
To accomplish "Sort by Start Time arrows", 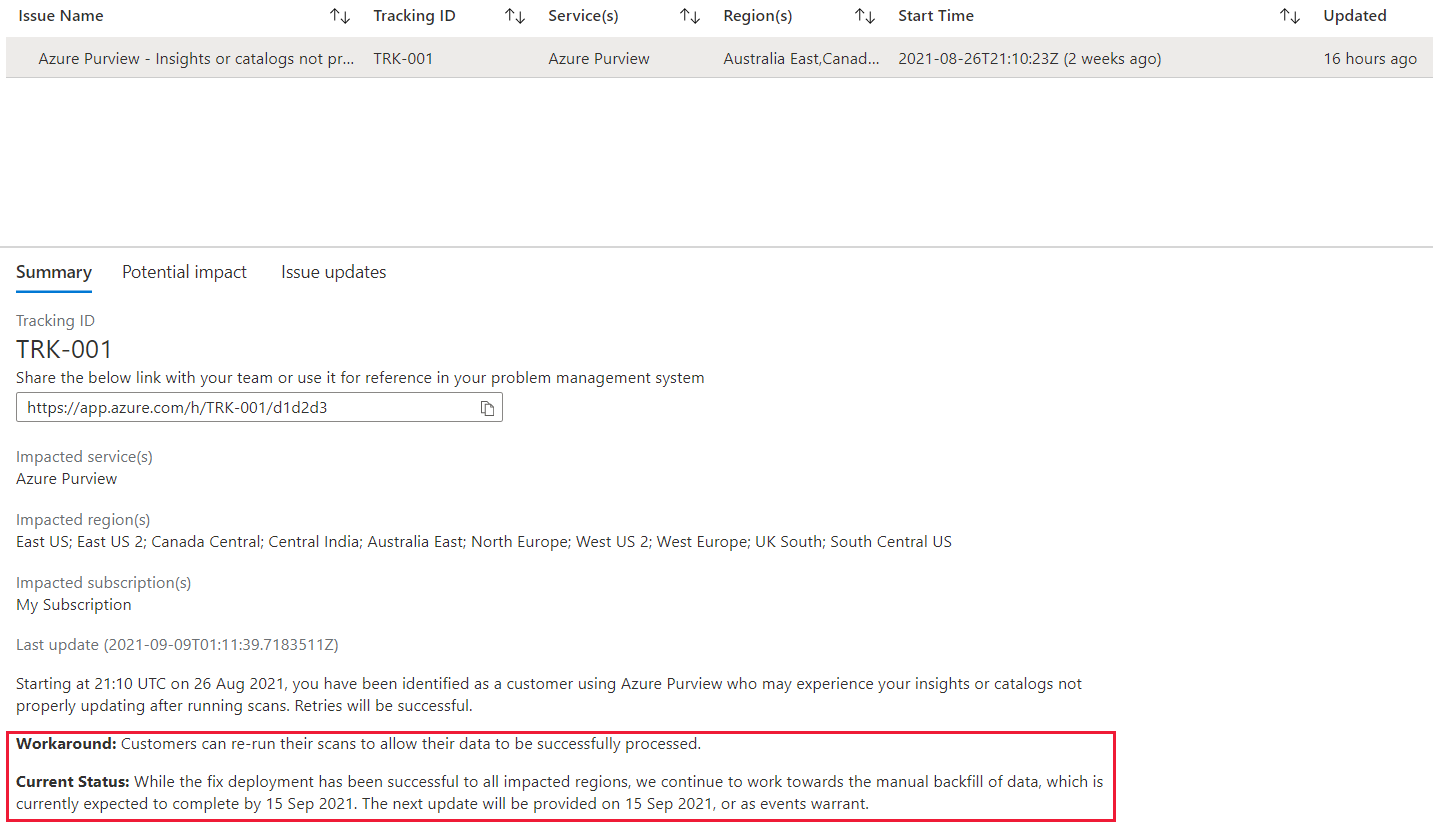I will coord(1290,16).
